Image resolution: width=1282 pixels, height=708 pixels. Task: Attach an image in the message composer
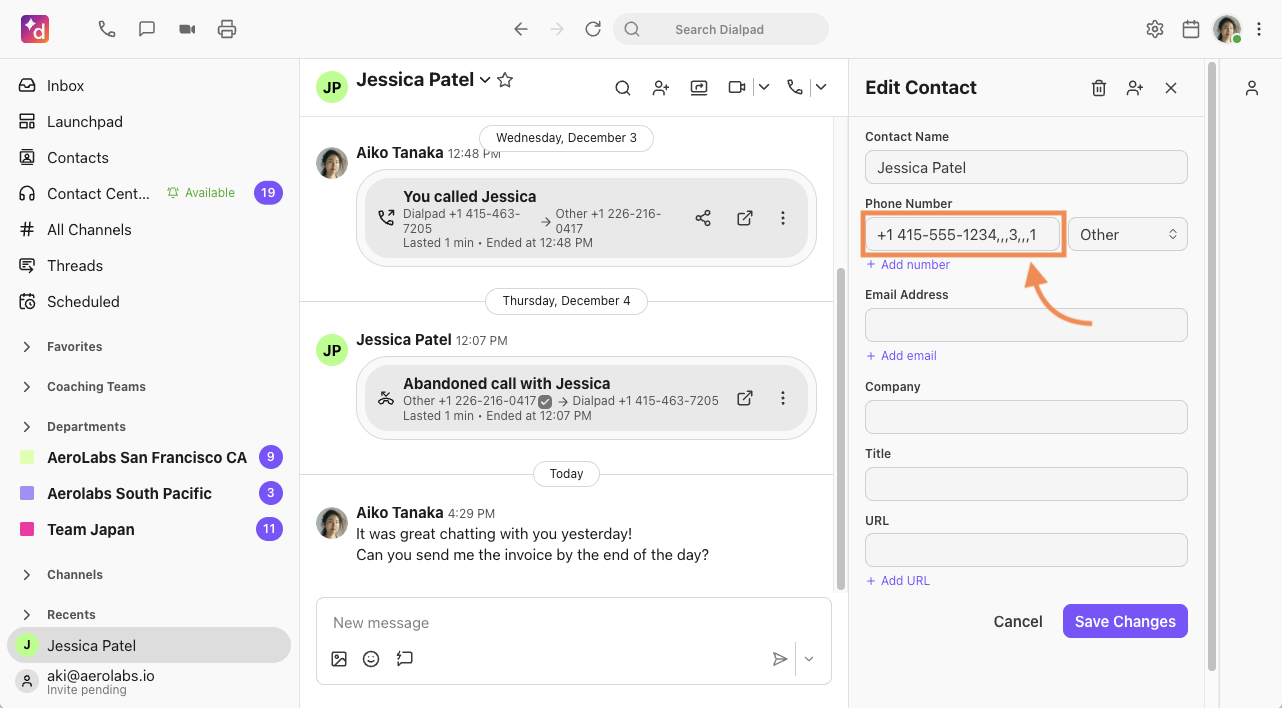point(339,658)
